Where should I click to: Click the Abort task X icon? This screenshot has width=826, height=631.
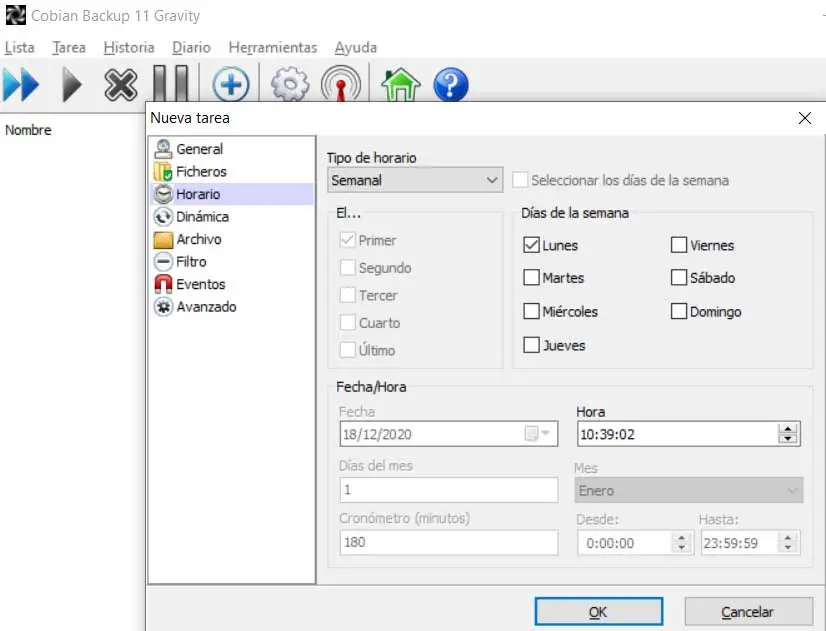[121, 84]
